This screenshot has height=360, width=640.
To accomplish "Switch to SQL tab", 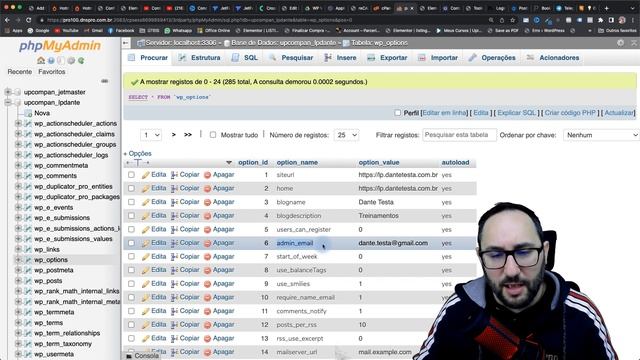I will point(245,58).
